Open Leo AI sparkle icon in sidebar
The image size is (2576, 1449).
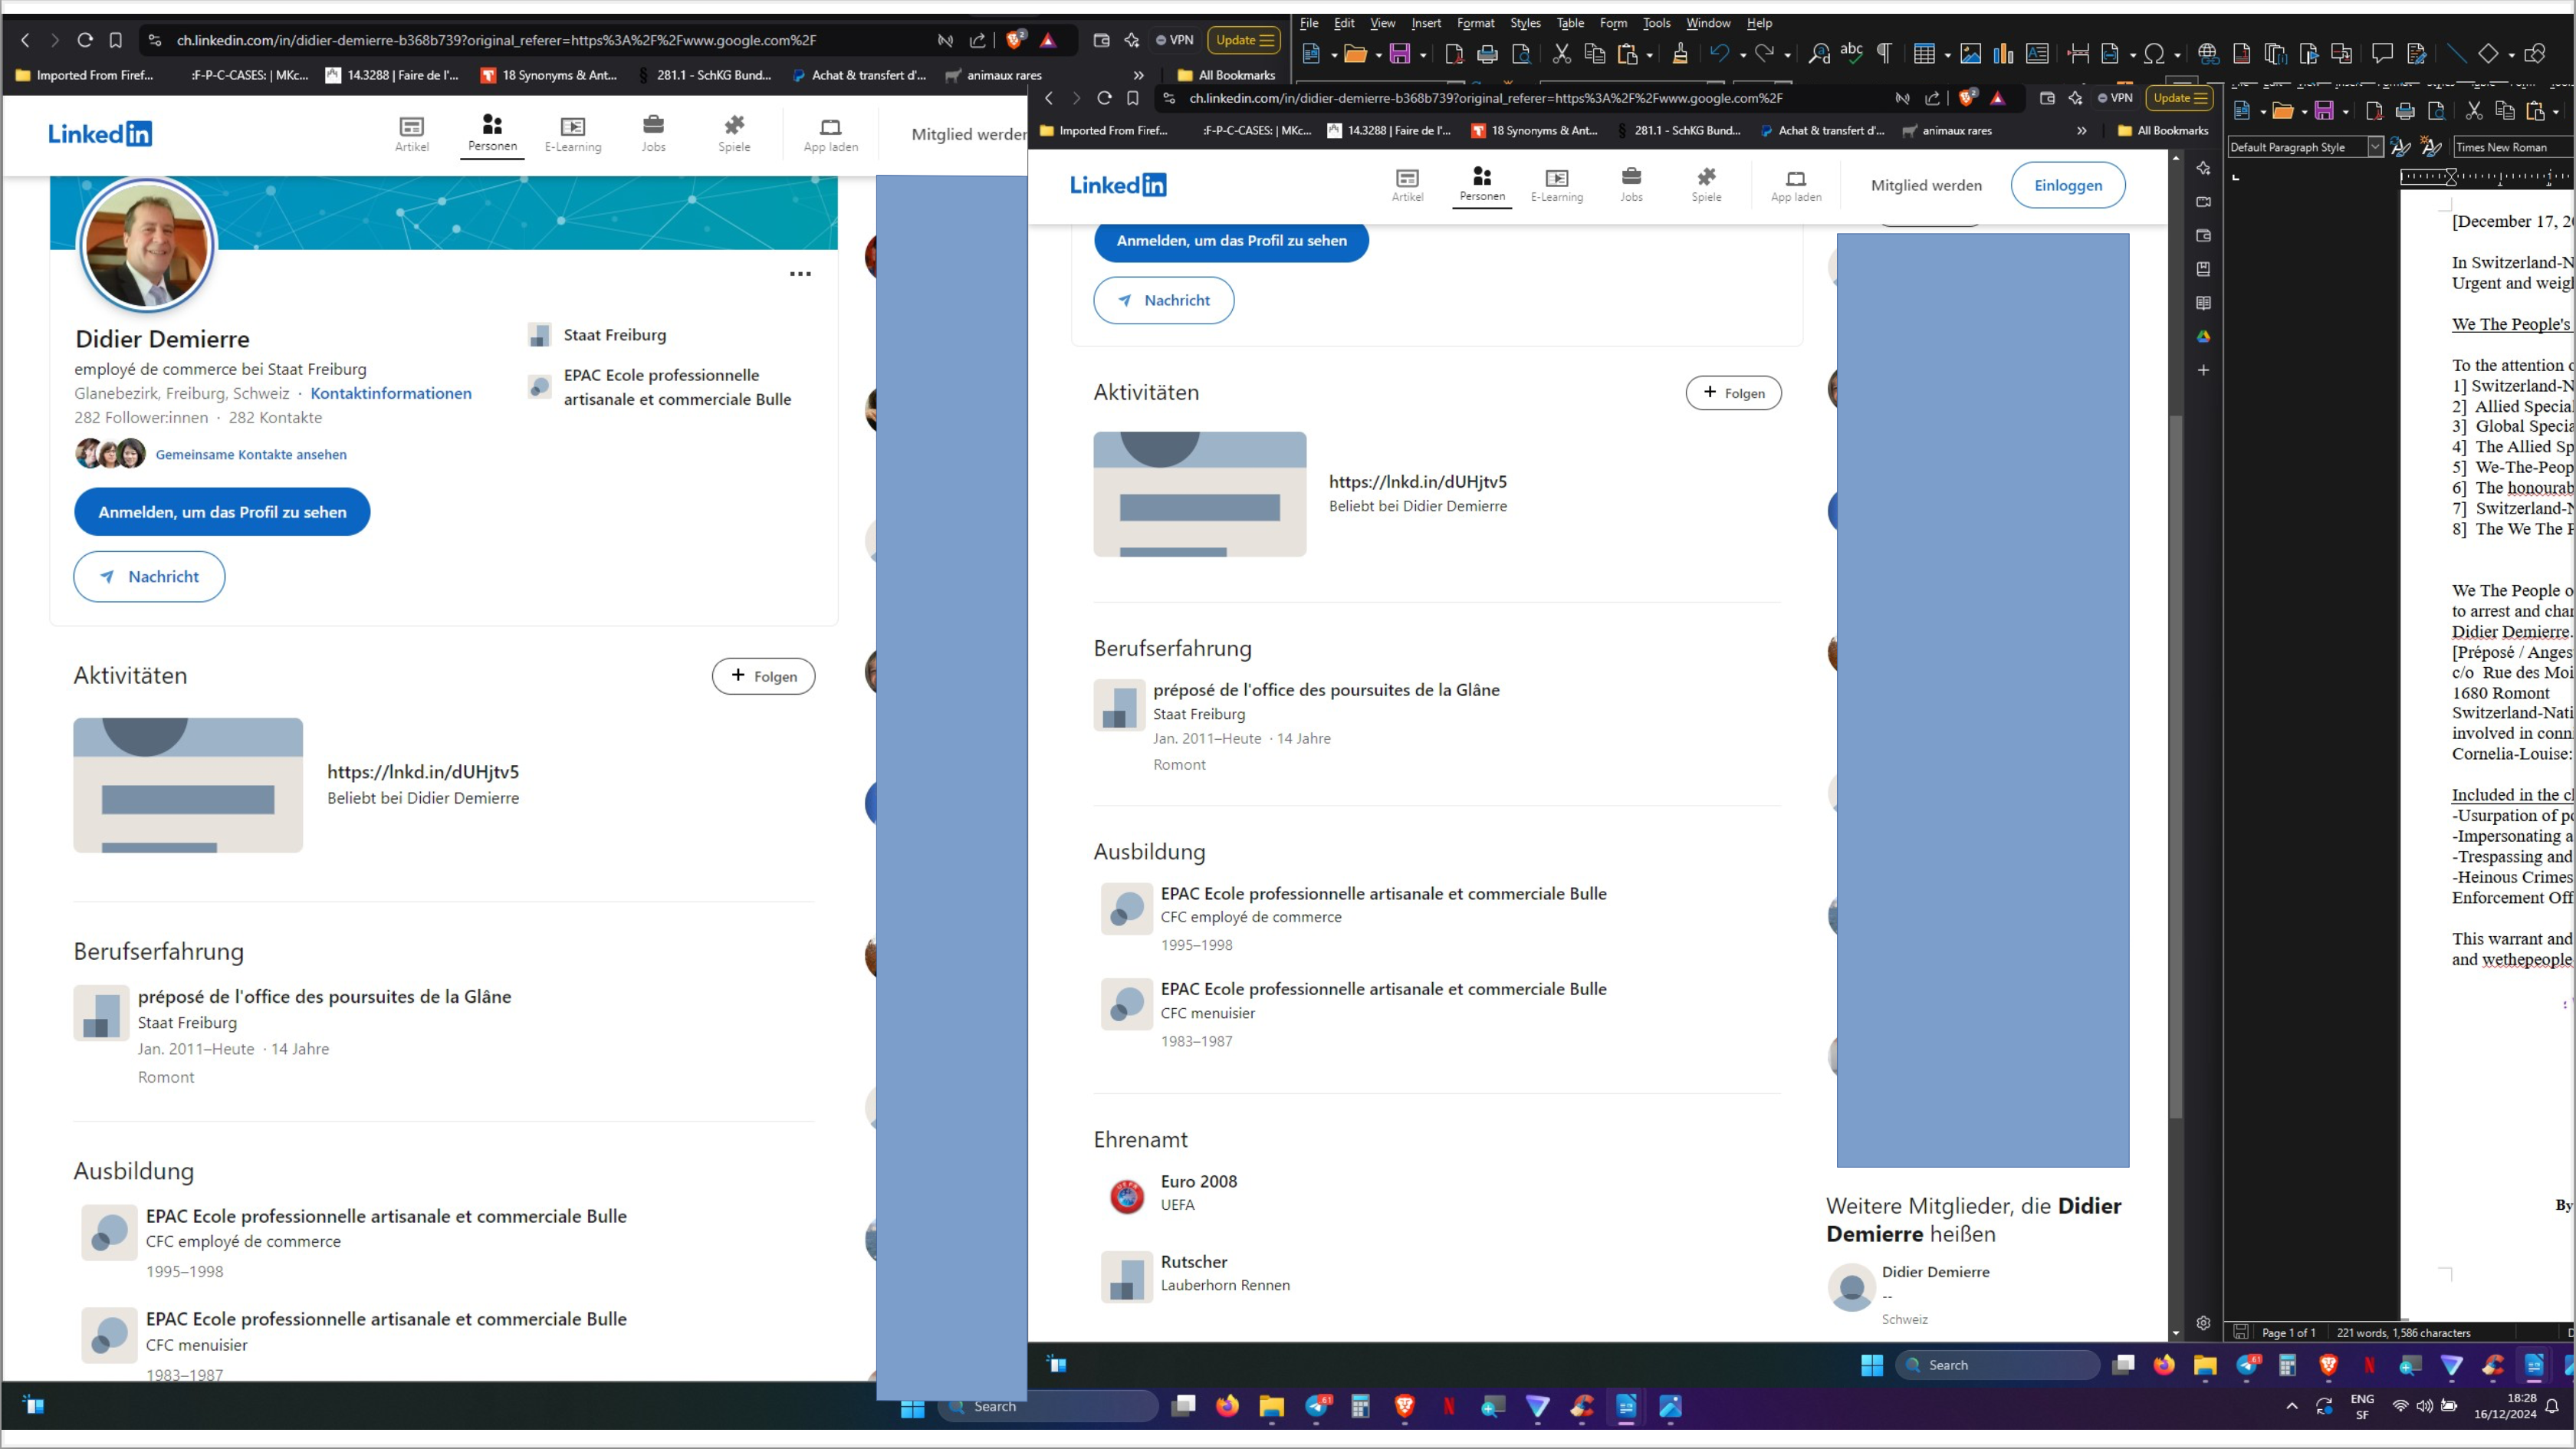[2203, 168]
